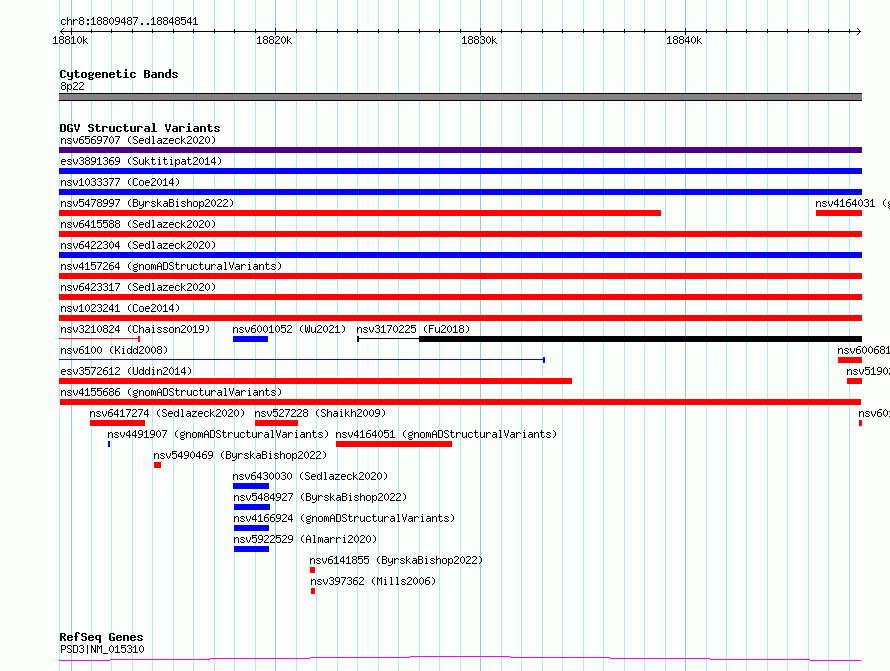Screen dimensions: 890x671
Task: Select the blue nsv4166924 variant bar
Action: tap(251, 528)
